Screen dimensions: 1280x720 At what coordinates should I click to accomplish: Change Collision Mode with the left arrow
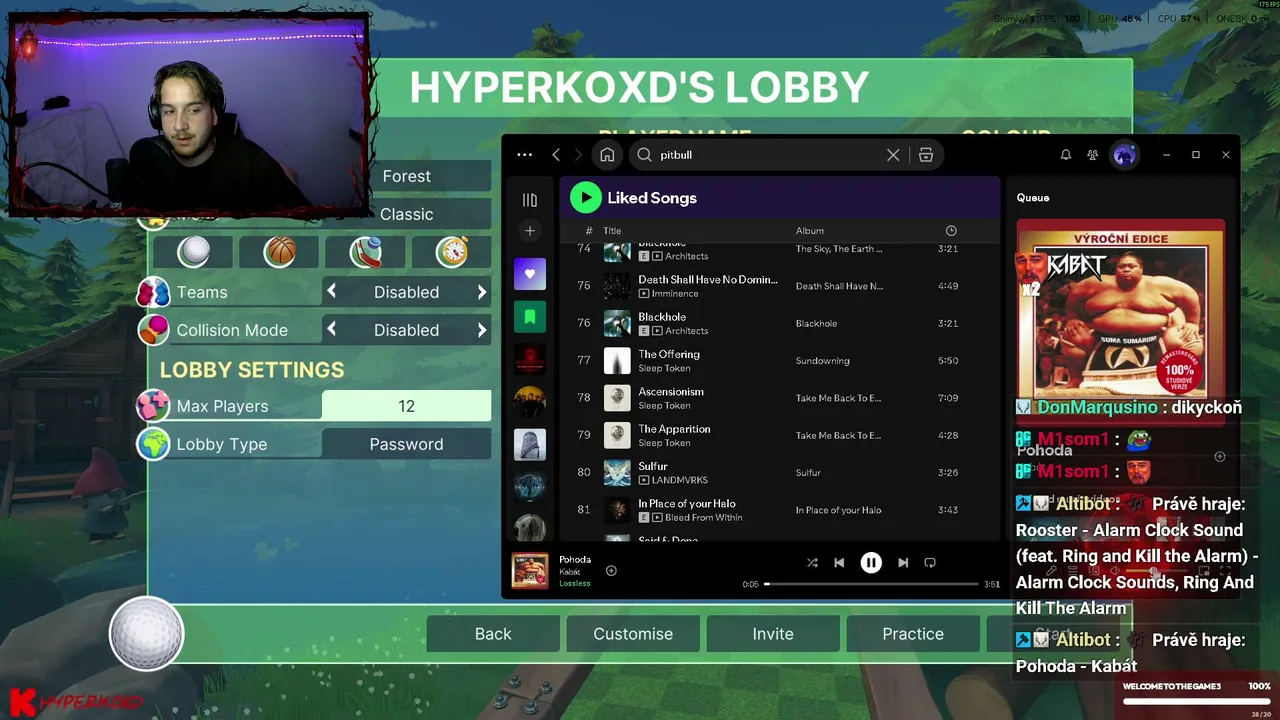(x=332, y=330)
